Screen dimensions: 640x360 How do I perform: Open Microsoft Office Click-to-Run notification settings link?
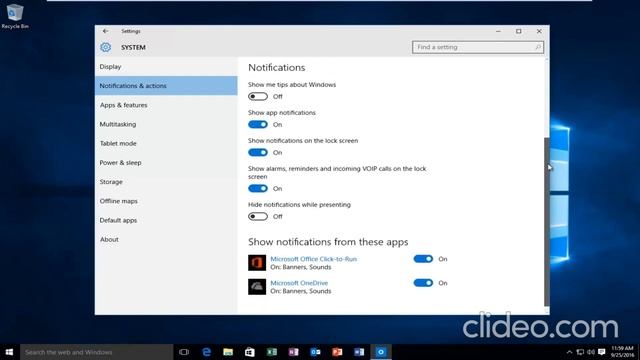coord(313,259)
